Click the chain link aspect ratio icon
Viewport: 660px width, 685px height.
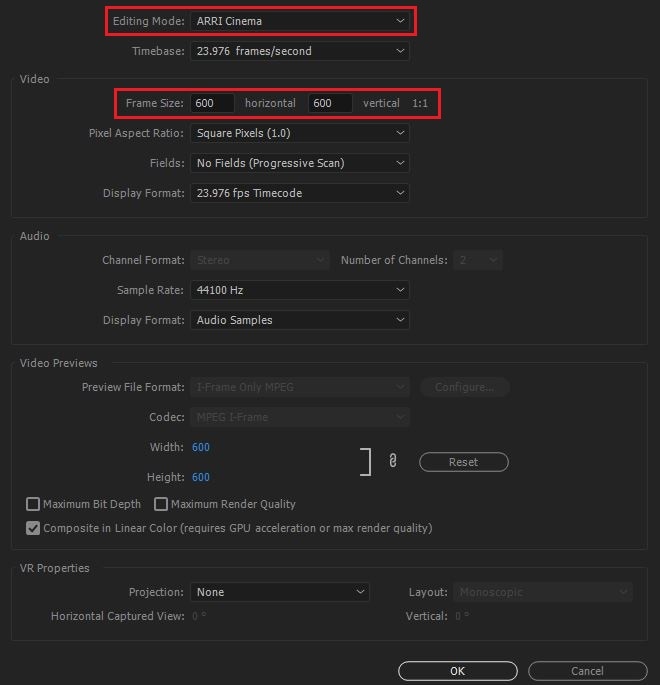393,461
